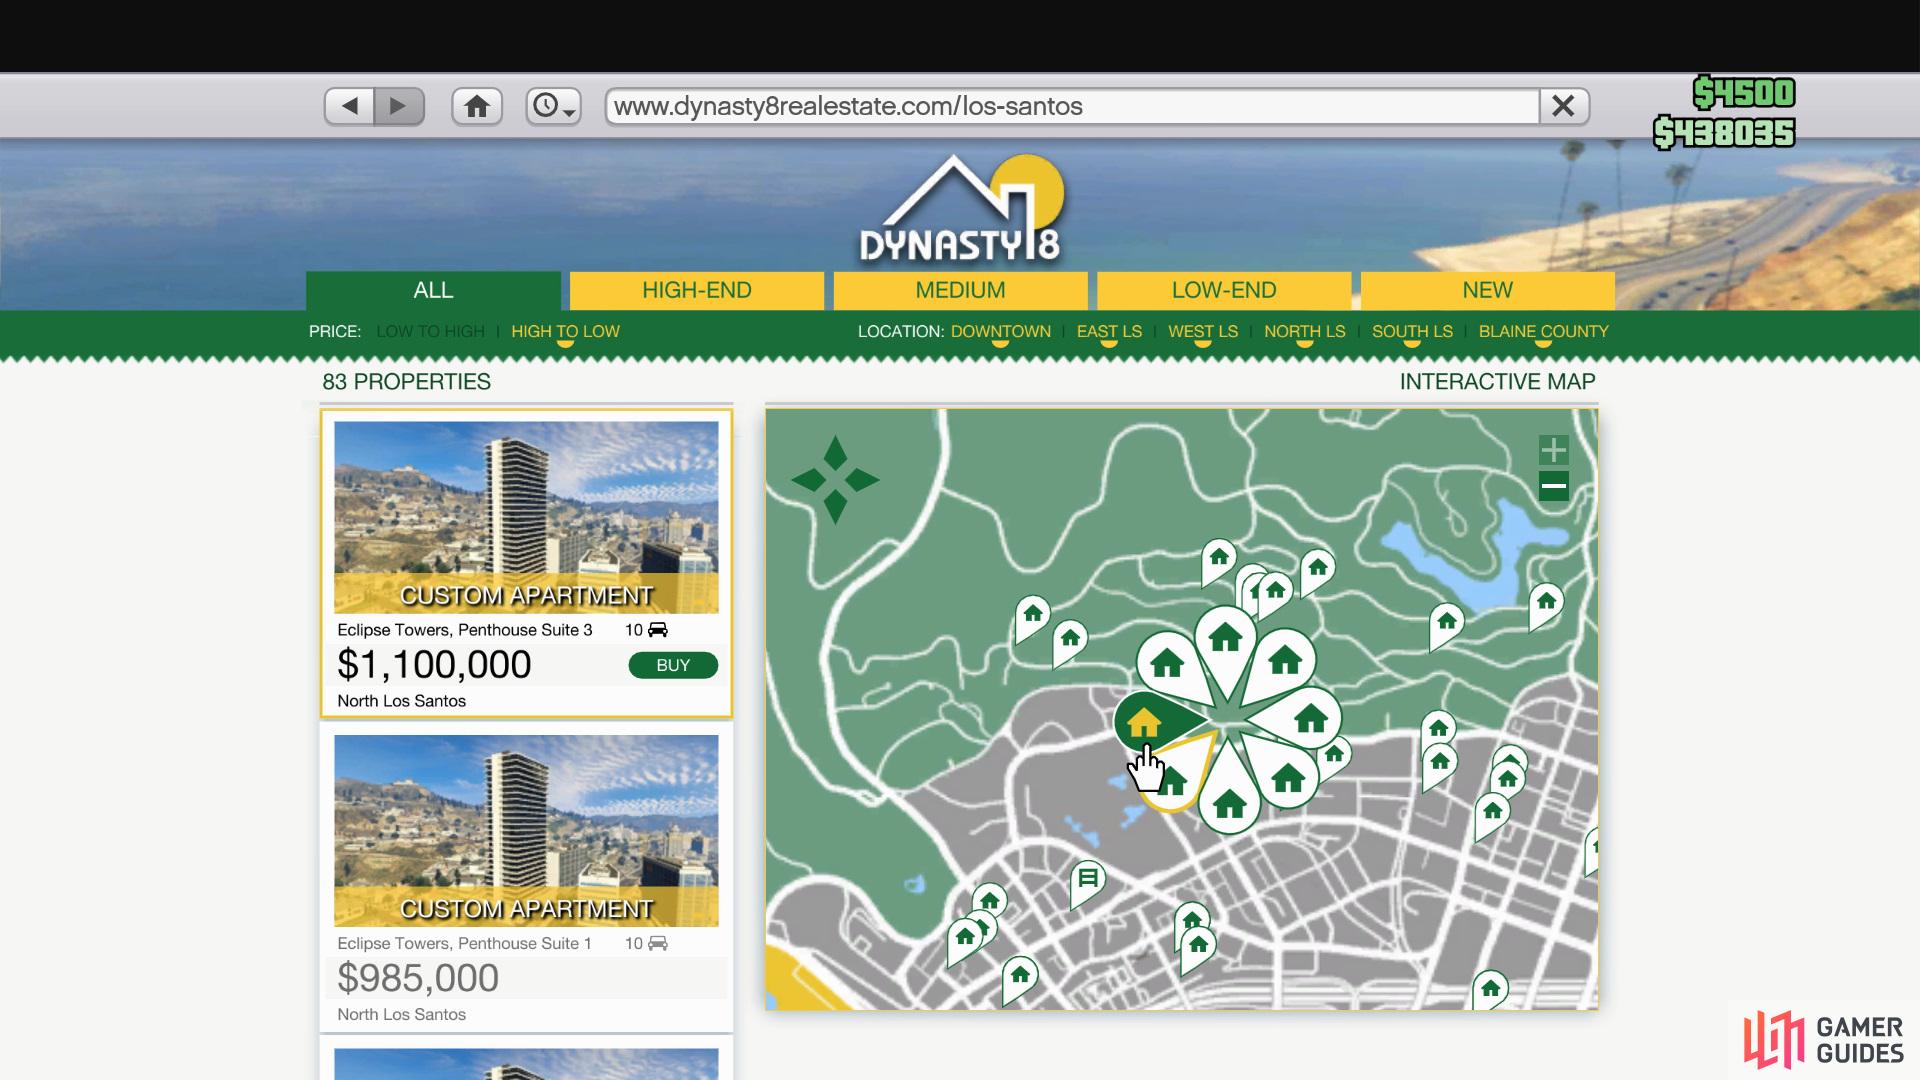Click the website address bar

click(x=1071, y=106)
